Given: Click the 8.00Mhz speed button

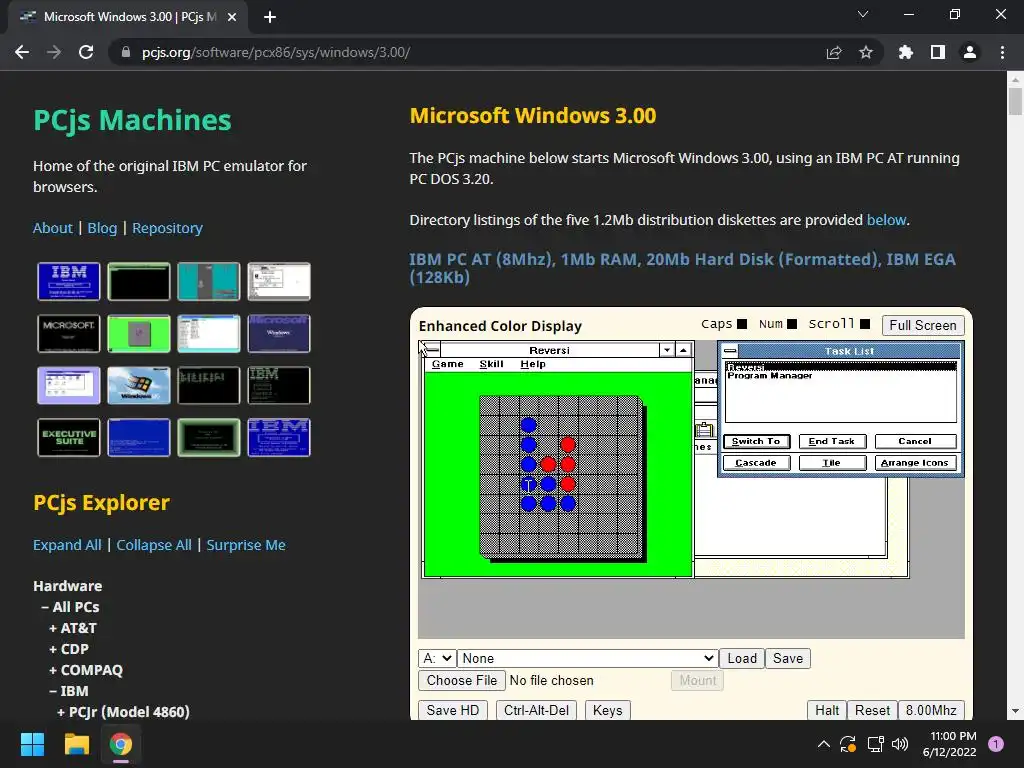Looking at the screenshot, I should (931, 711).
